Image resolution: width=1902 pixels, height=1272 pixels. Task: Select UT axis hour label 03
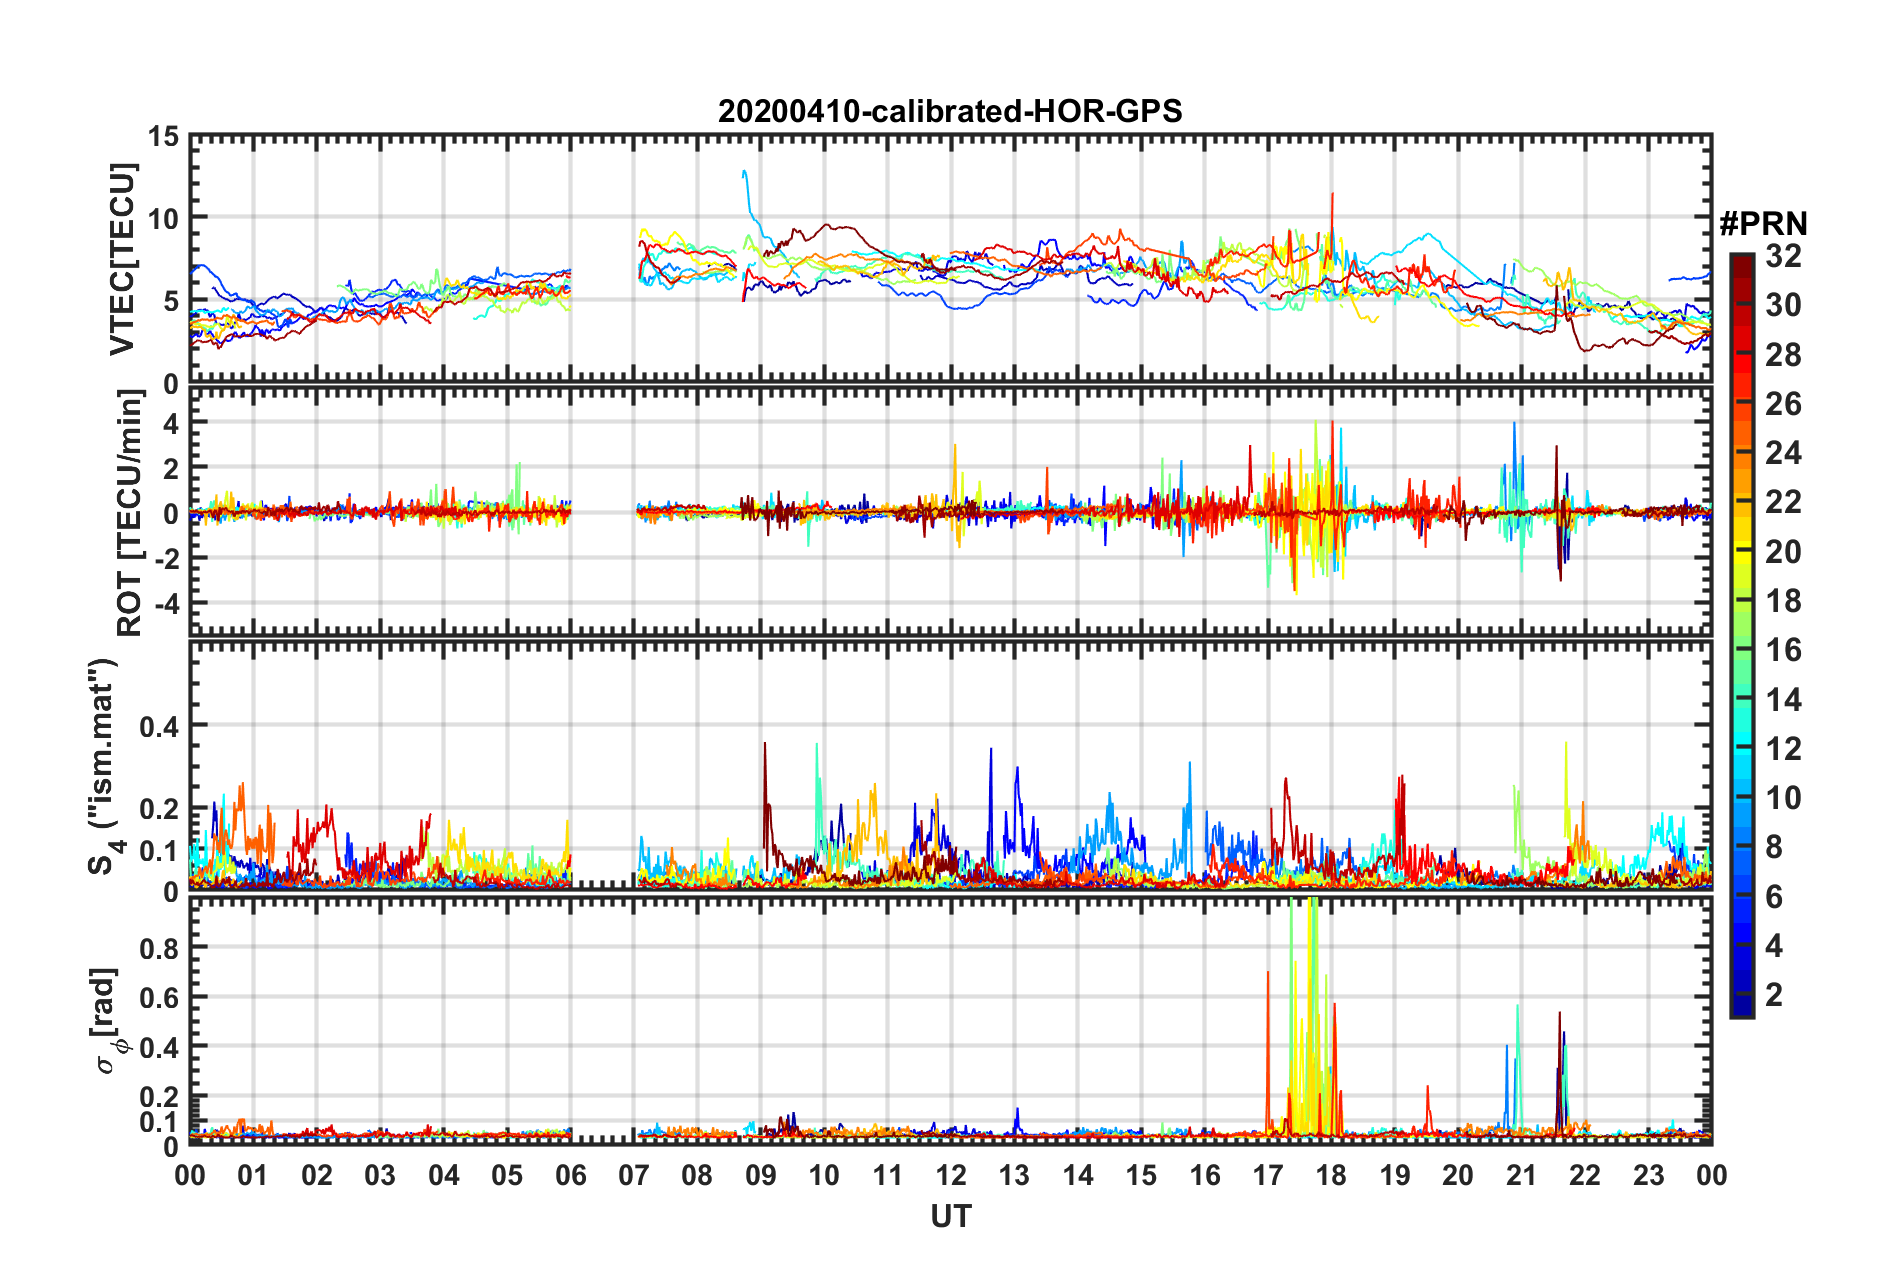380,1175
